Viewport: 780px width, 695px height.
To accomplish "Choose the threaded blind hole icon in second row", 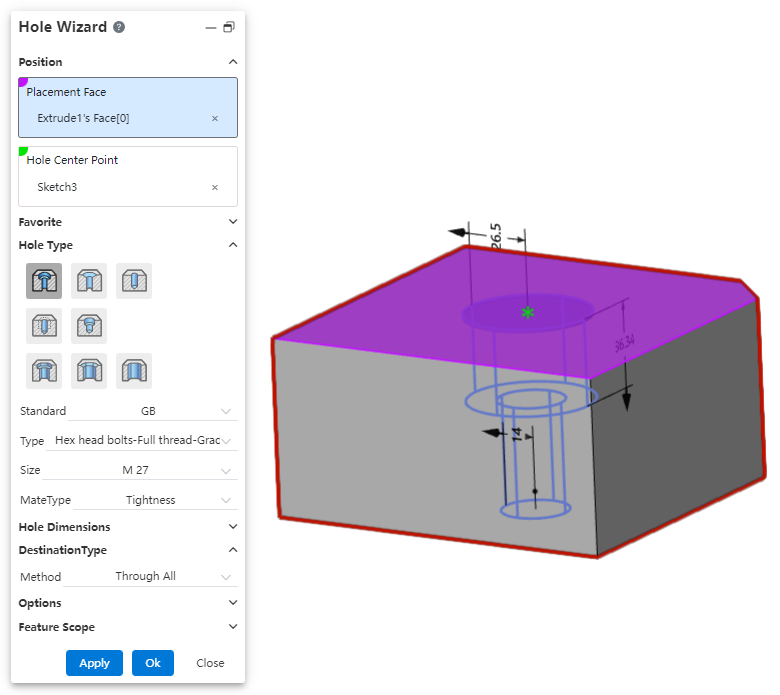I will click(x=44, y=326).
